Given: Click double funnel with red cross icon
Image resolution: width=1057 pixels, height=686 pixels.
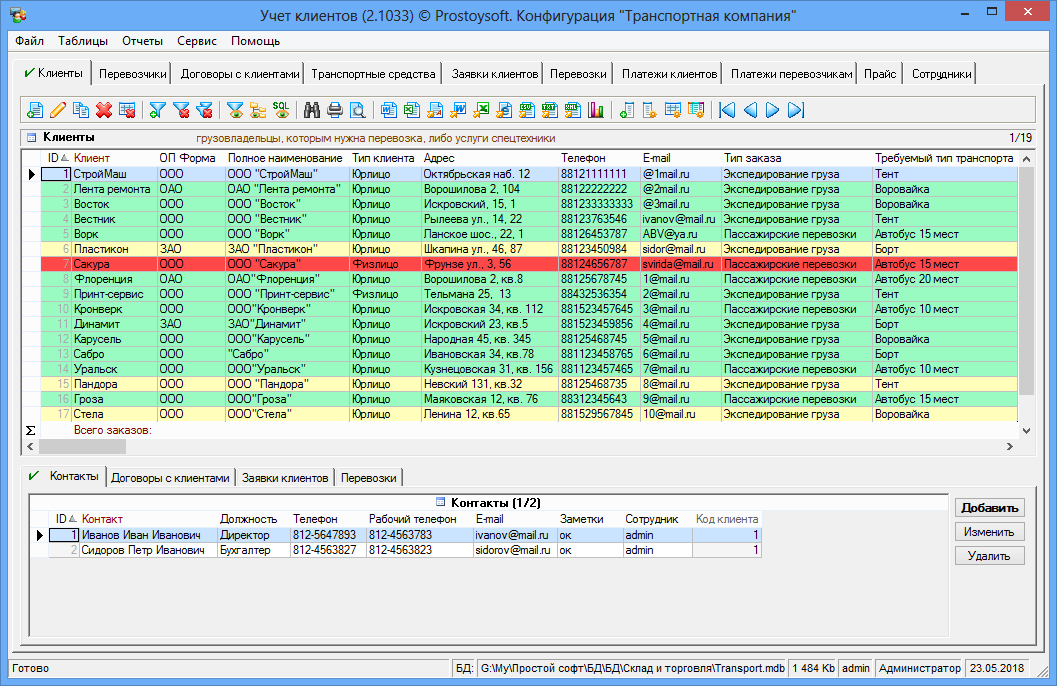Looking at the screenshot, I should (x=204, y=110).
